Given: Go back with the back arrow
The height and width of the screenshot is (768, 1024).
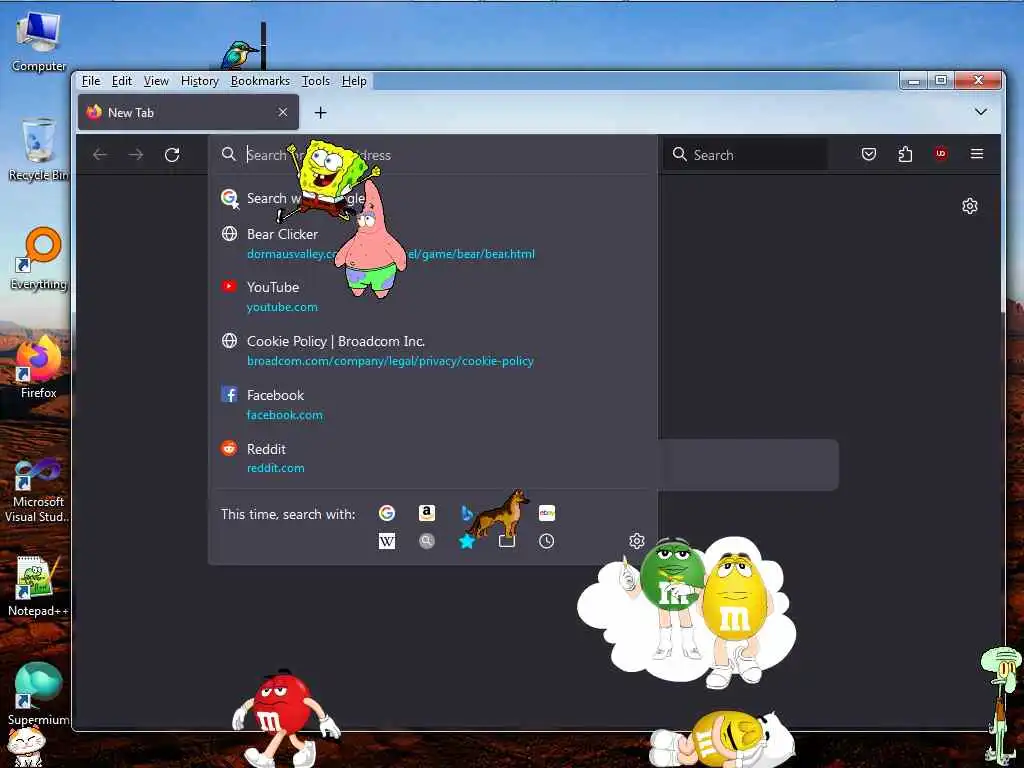Looking at the screenshot, I should pyautogui.click(x=100, y=155).
